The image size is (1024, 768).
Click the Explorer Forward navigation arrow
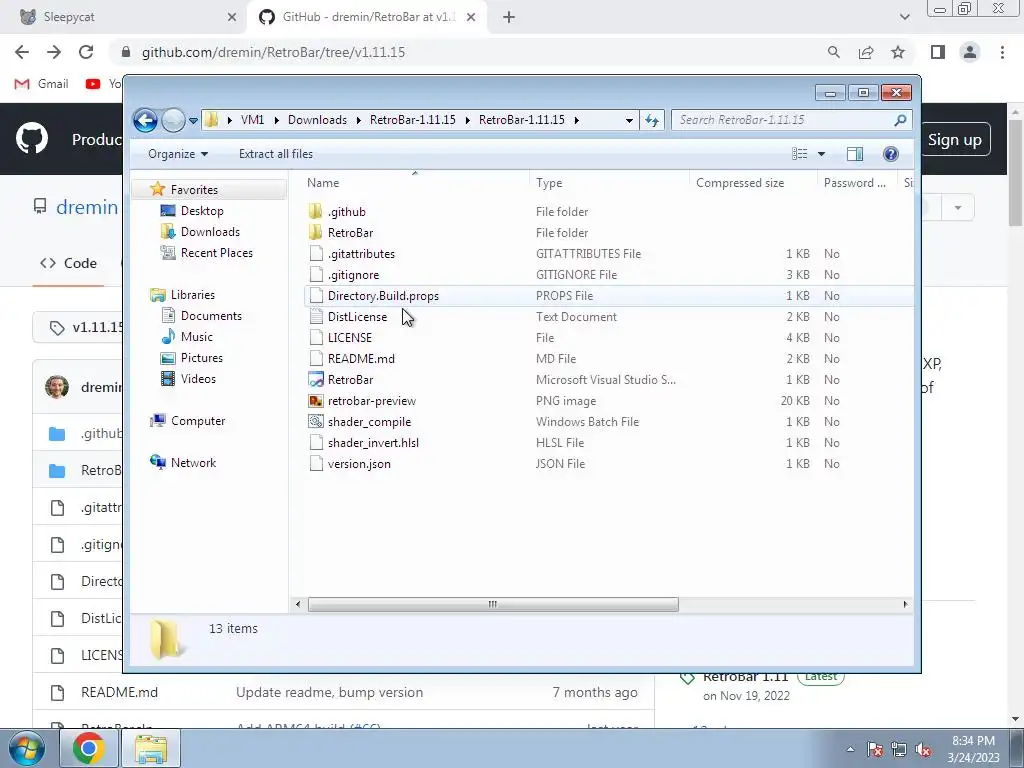click(173, 120)
